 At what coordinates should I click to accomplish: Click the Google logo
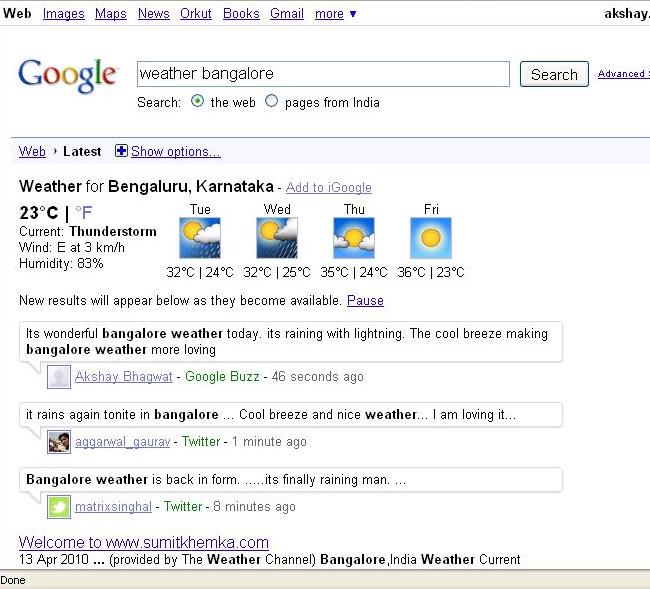[68, 75]
